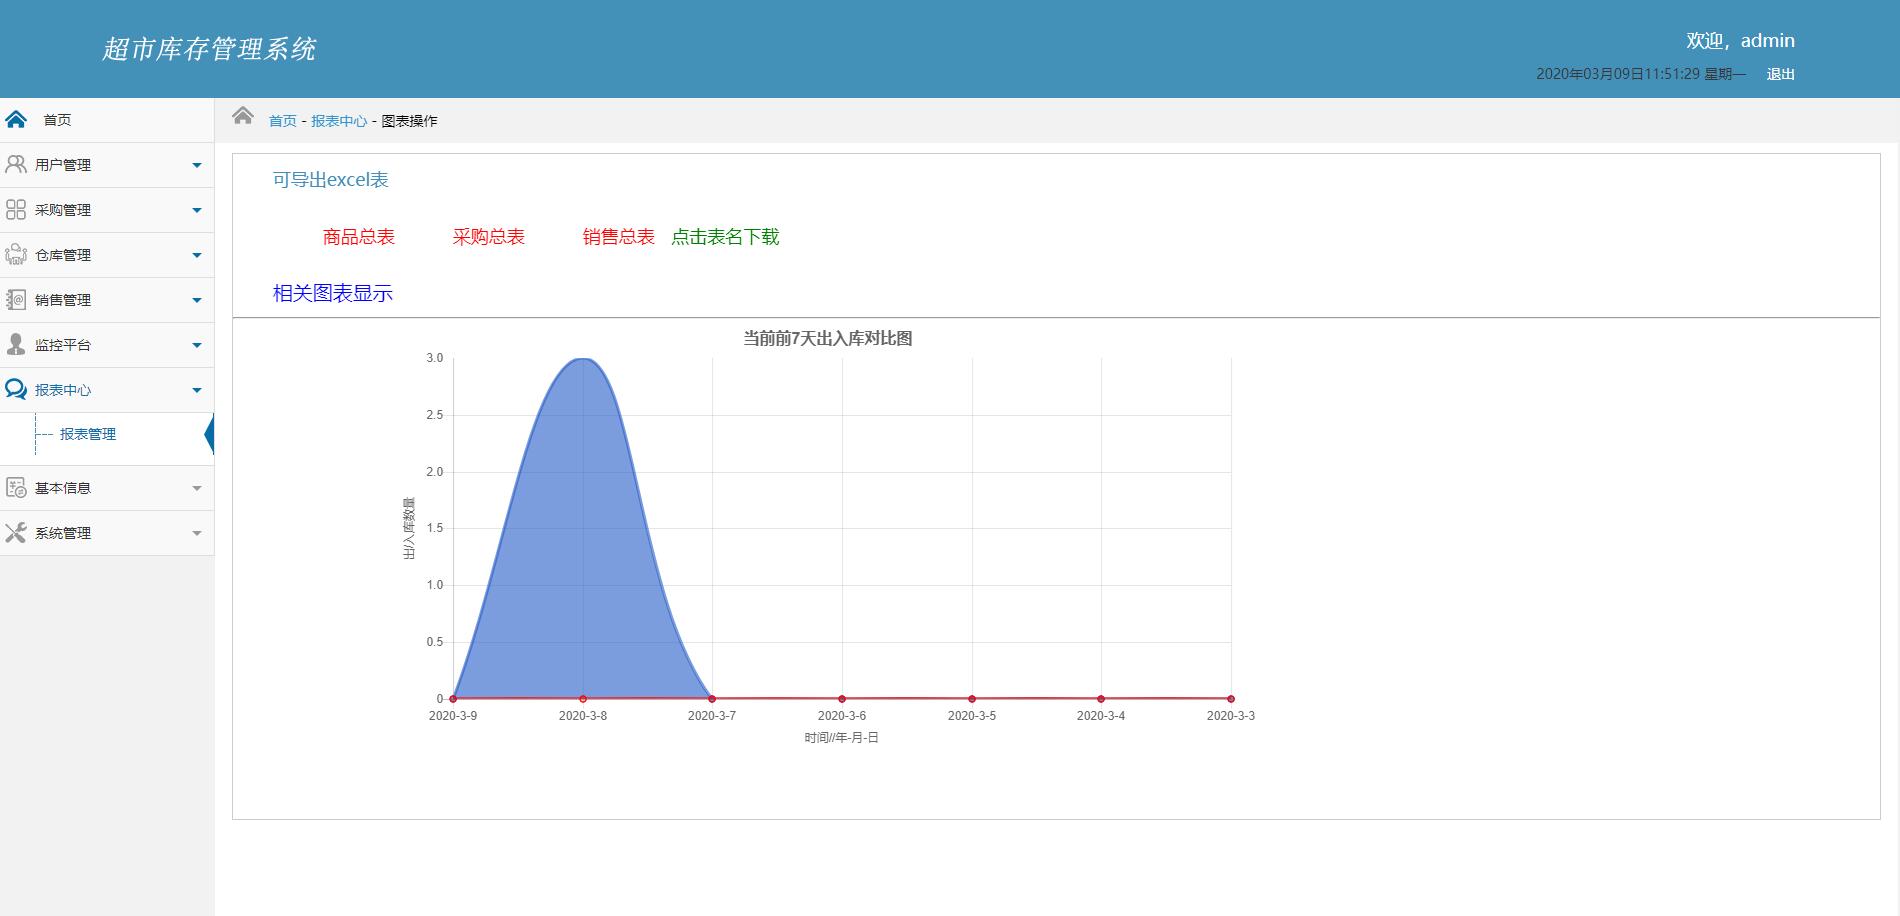
Task: Select 首页 in the sidebar menu
Action: pyautogui.click(x=57, y=120)
